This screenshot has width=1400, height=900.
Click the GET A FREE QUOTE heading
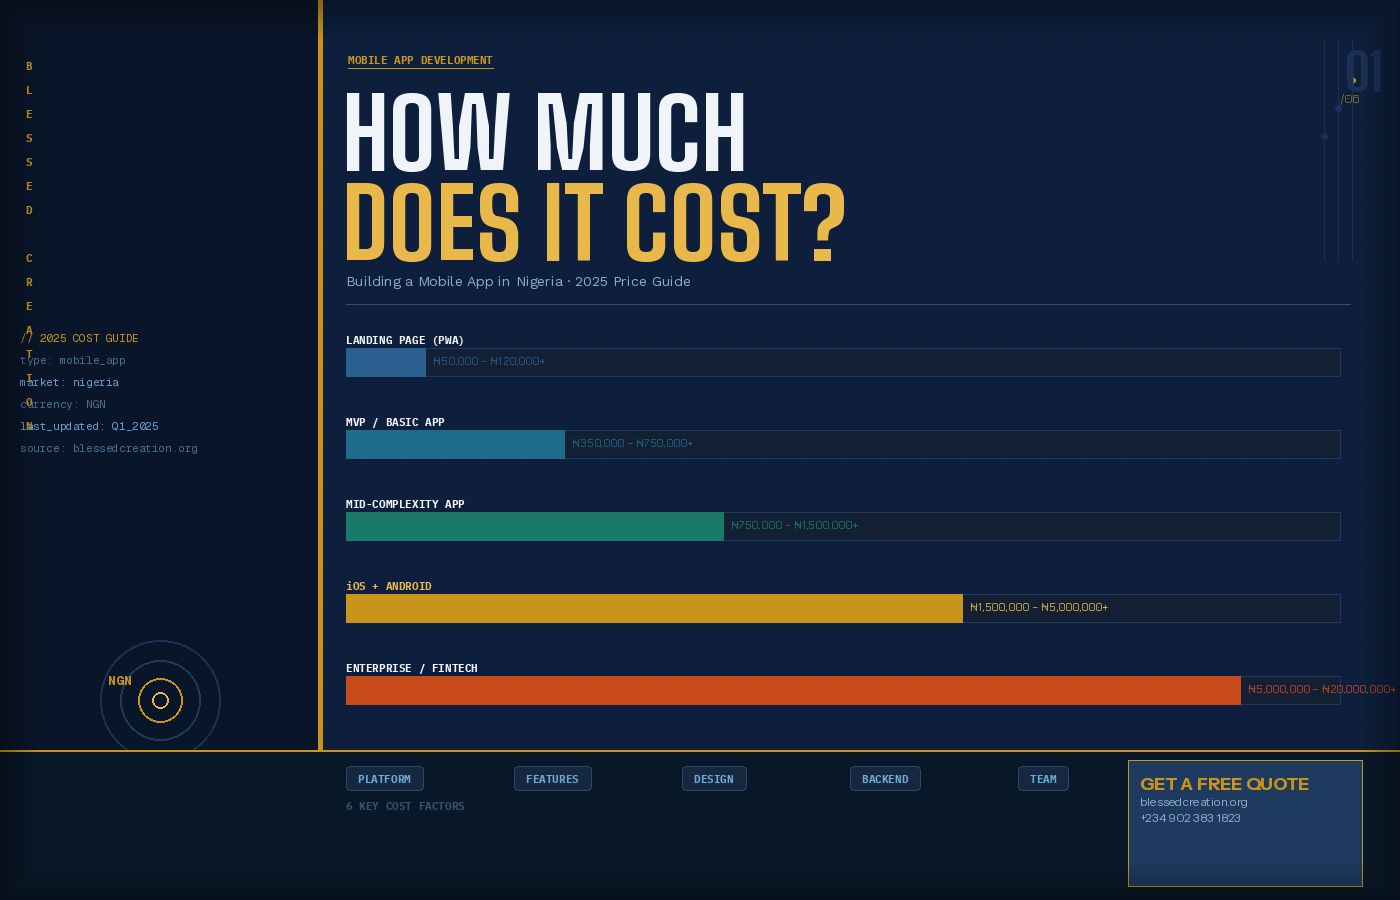(1224, 784)
